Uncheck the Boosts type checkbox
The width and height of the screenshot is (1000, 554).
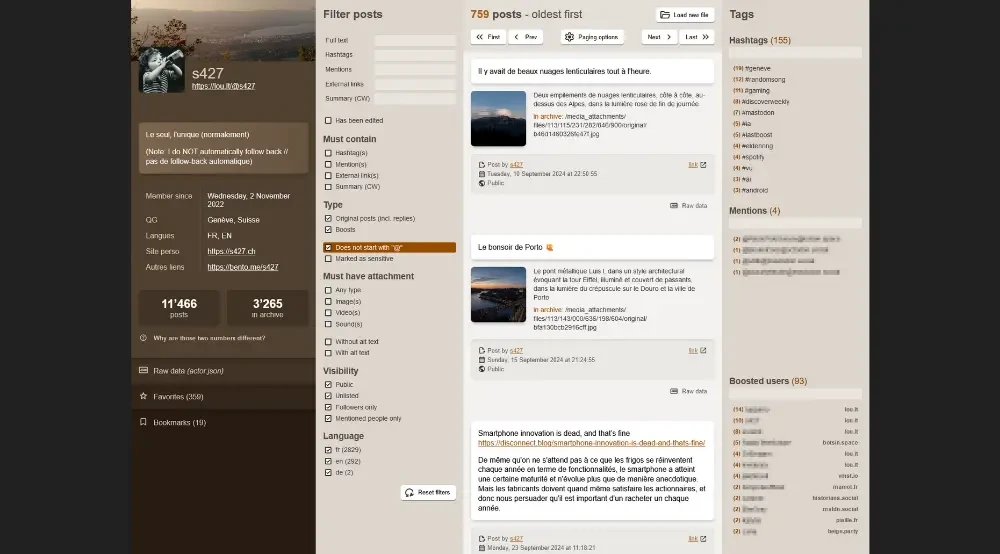328,230
